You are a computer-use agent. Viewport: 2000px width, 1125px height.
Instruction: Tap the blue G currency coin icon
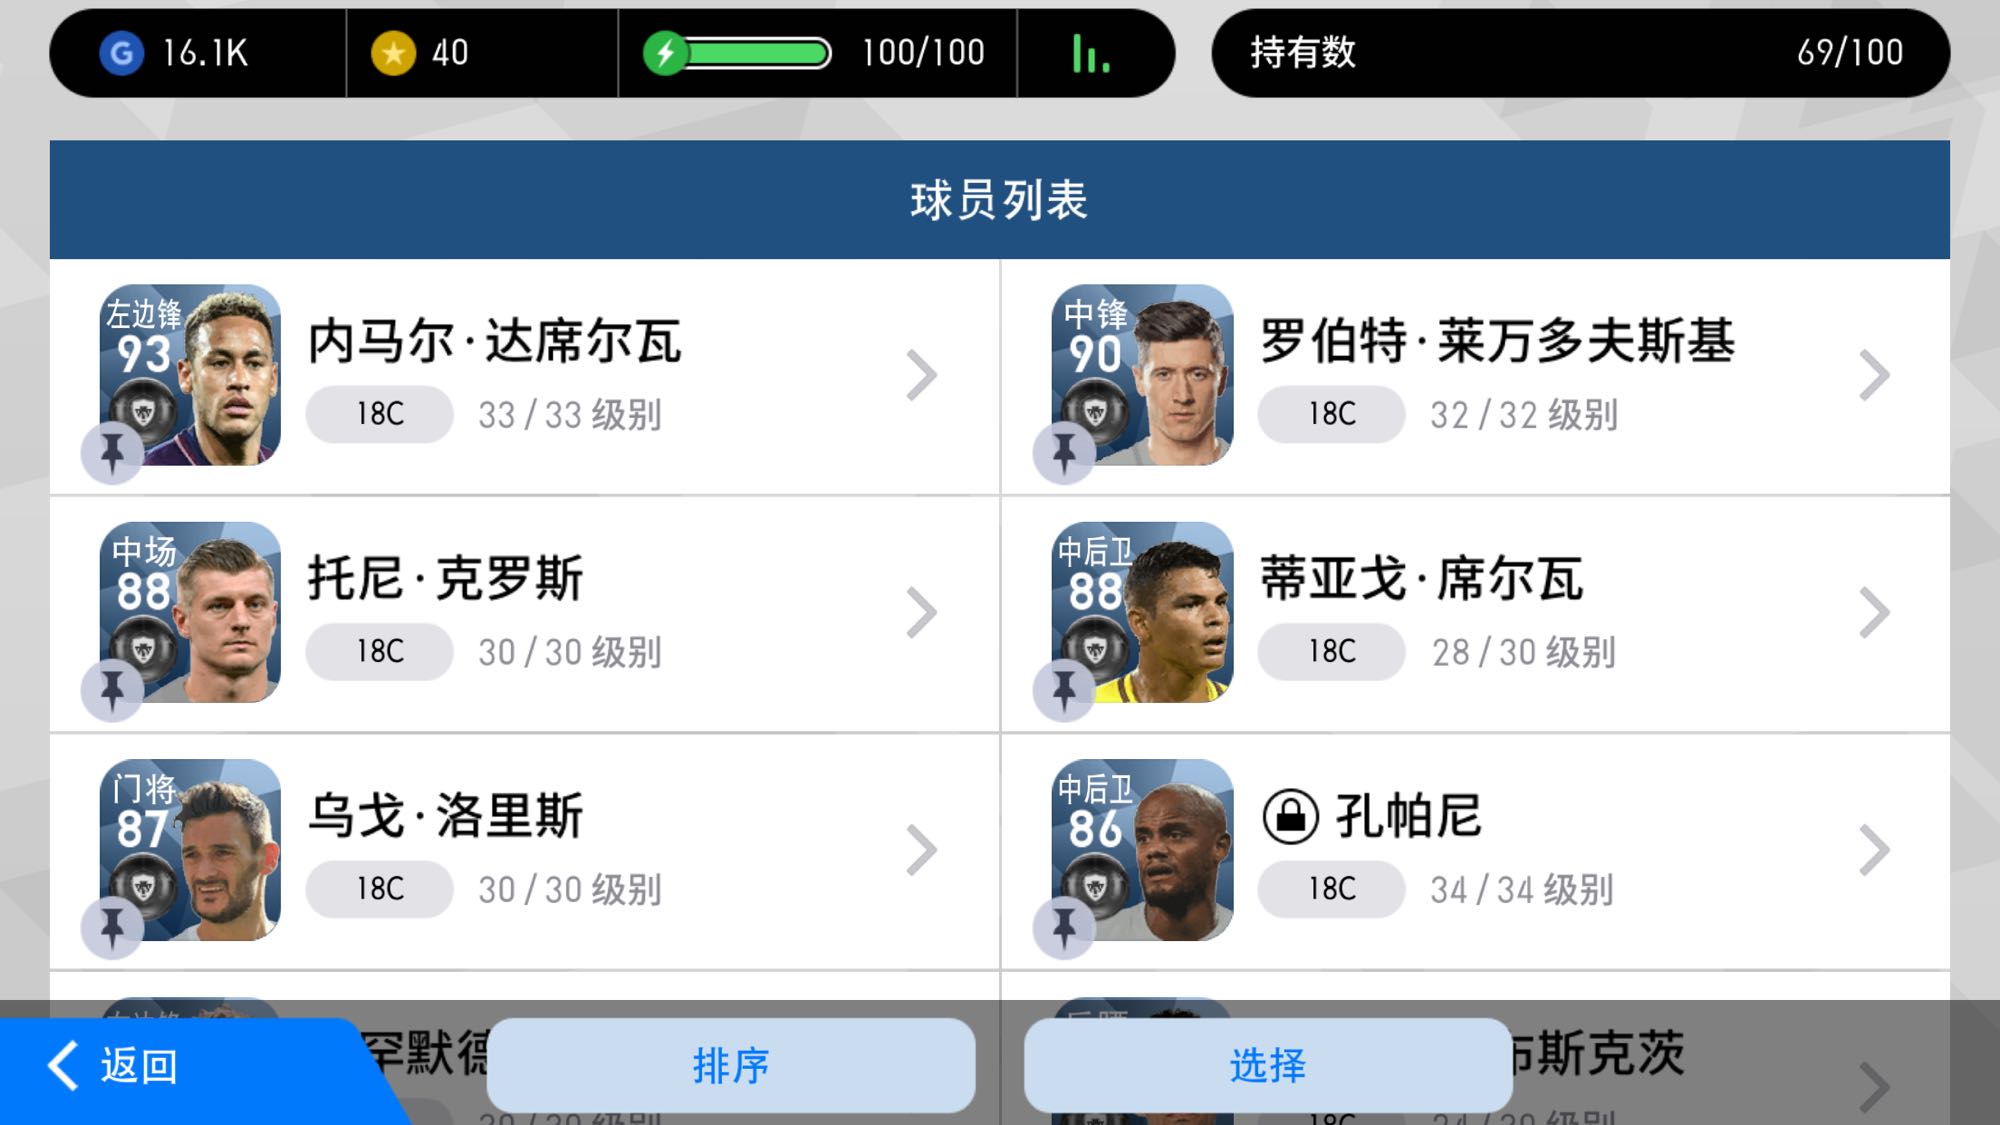[x=121, y=53]
